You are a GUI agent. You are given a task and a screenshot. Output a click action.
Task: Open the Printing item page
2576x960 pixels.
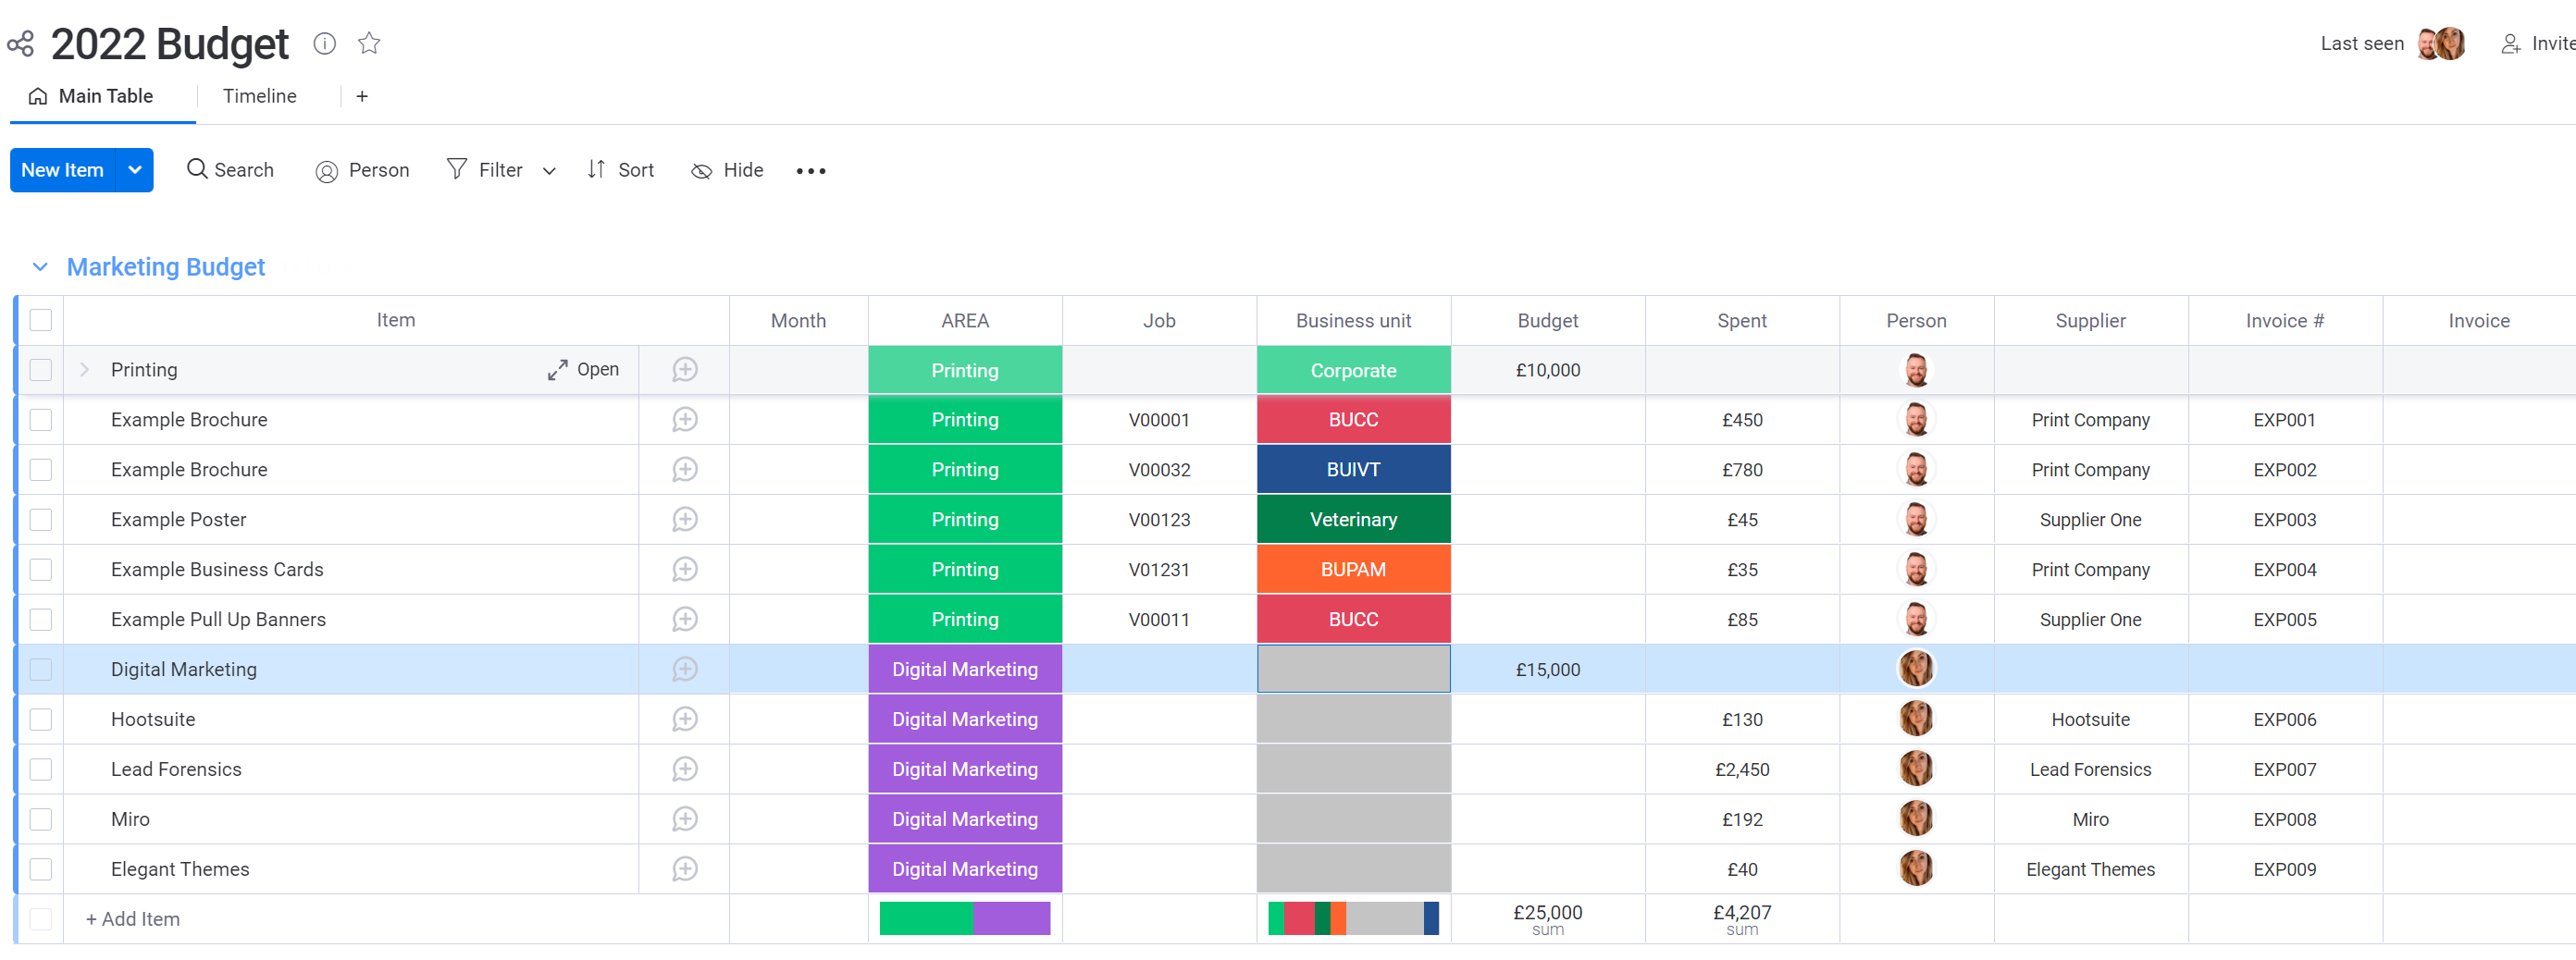pyautogui.click(x=584, y=370)
